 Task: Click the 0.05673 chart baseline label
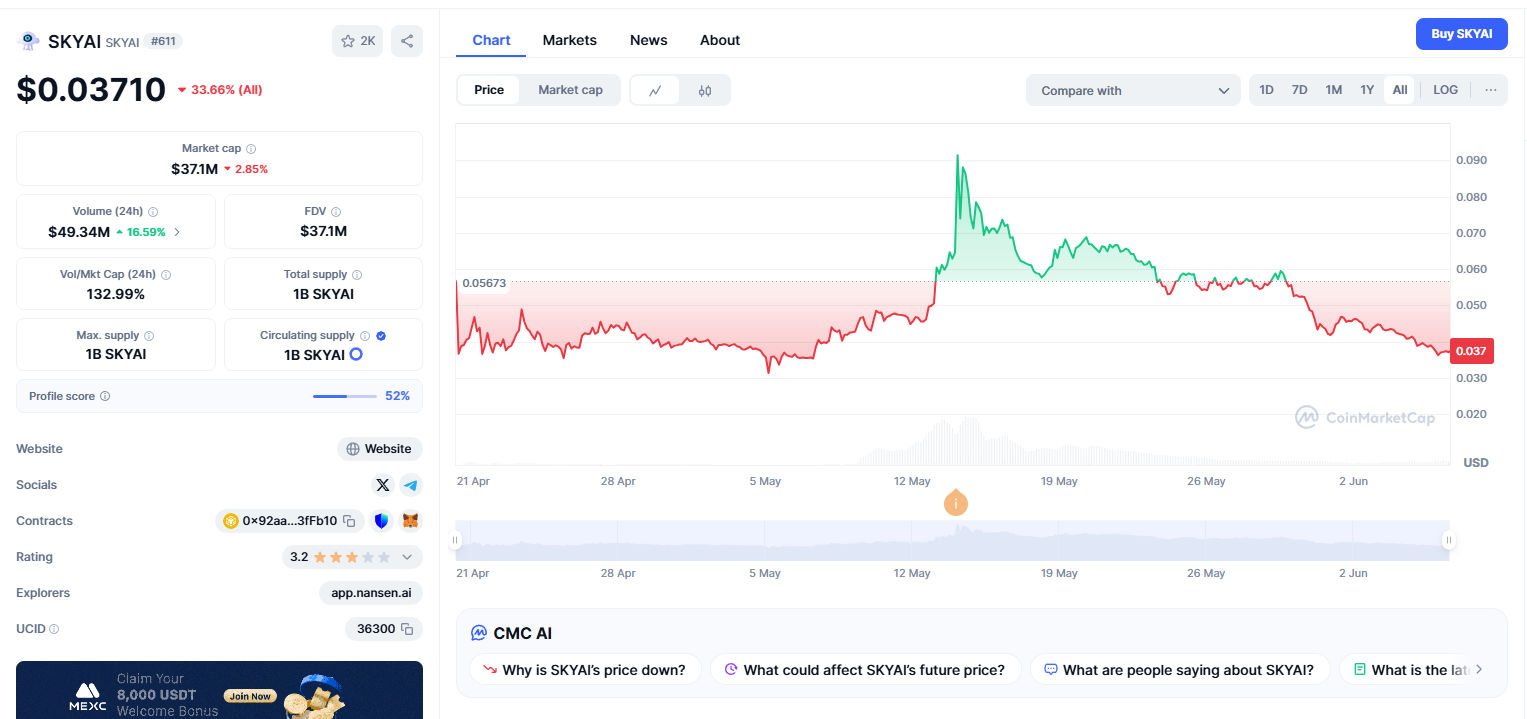coord(483,283)
